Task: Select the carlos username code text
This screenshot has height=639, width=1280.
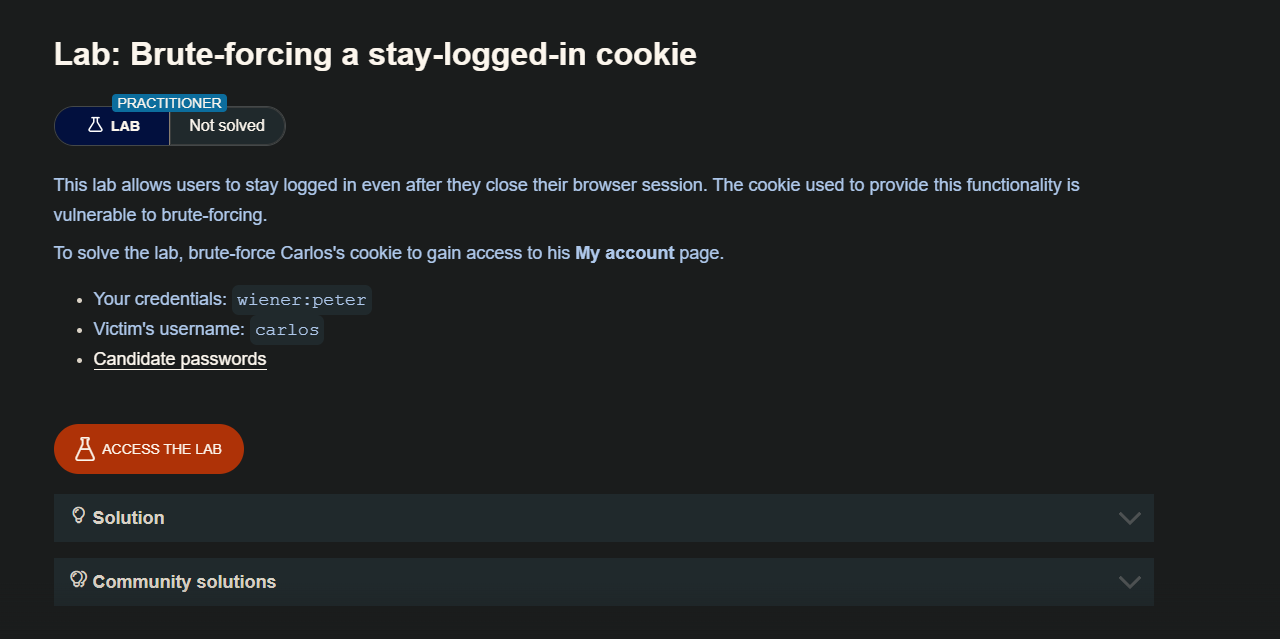Action: pos(287,330)
